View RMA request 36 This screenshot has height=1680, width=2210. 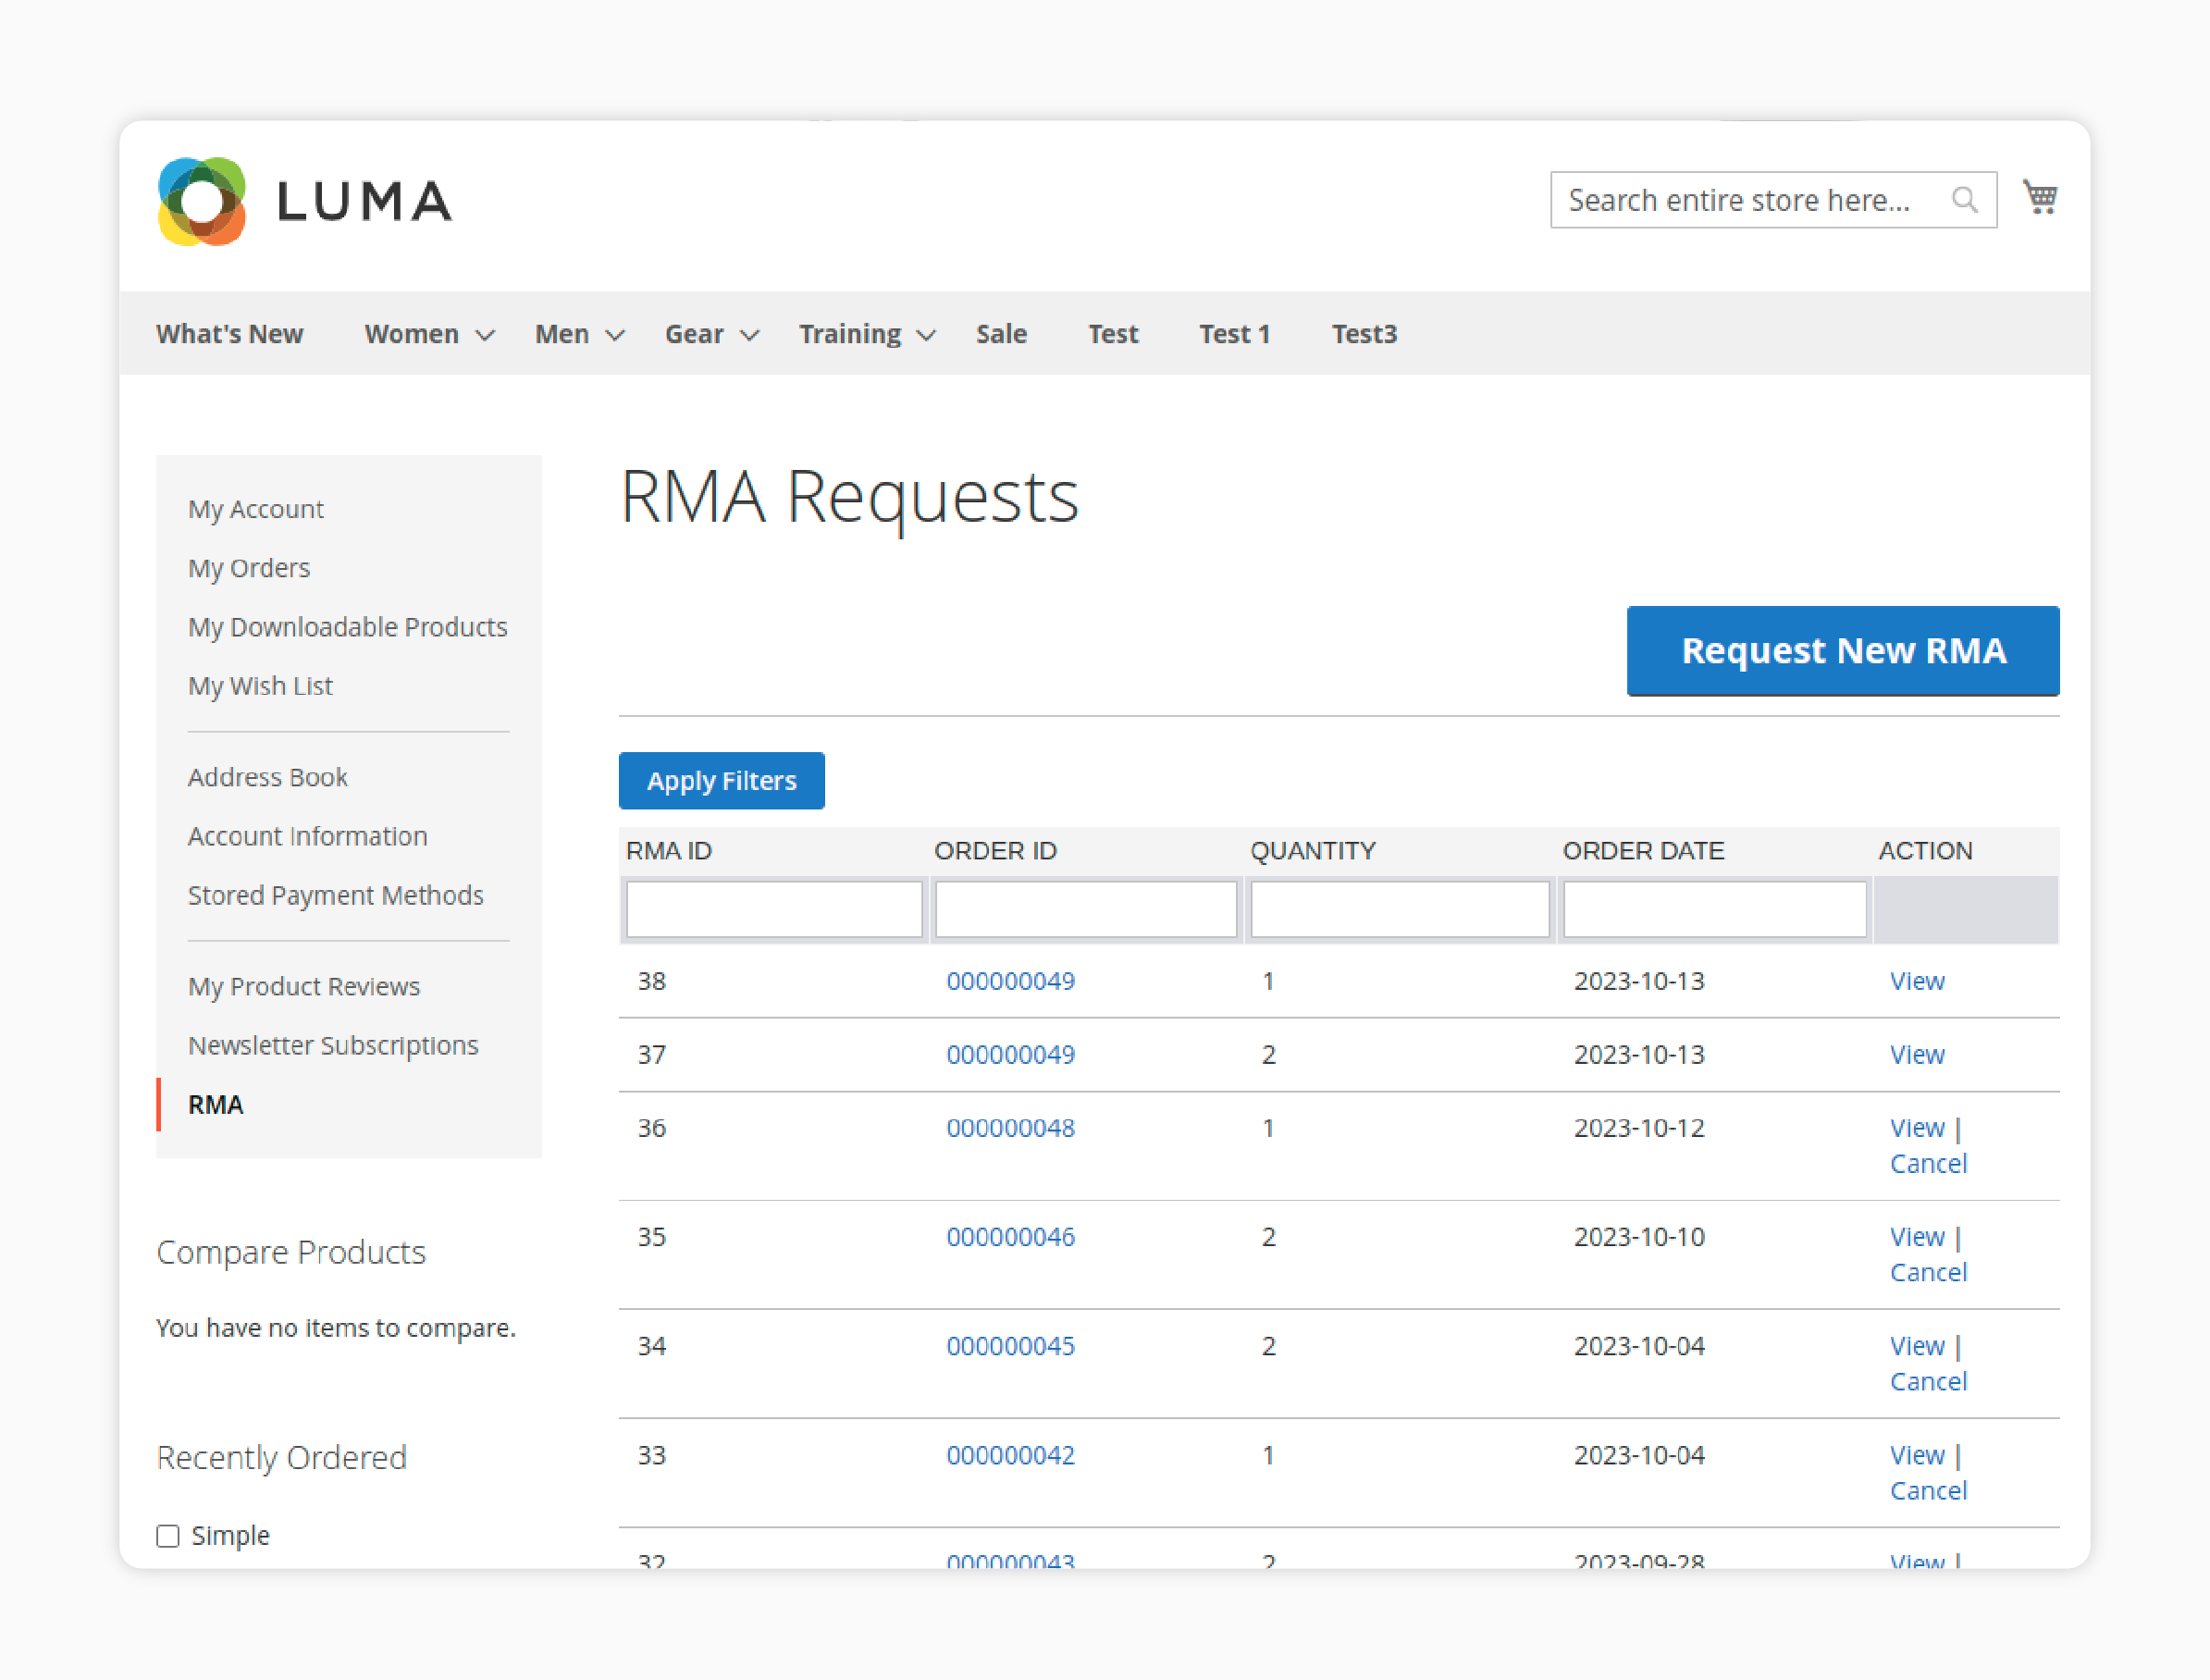pyautogui.click(x=1917, y=1128)
